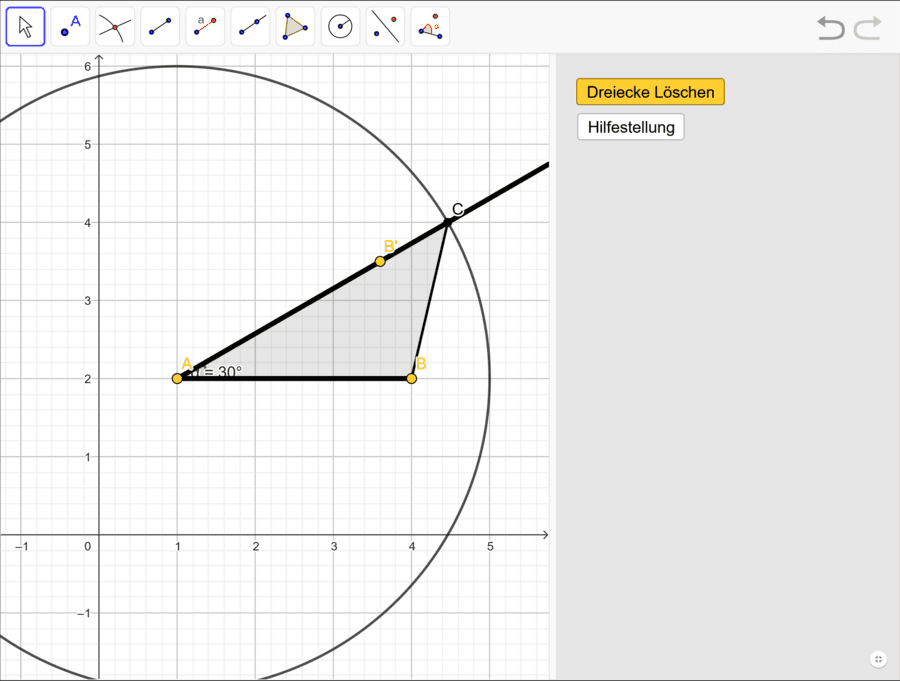Activate the Line through two points tool
Viewport: 900px width, 681px height.
point(250,27)
